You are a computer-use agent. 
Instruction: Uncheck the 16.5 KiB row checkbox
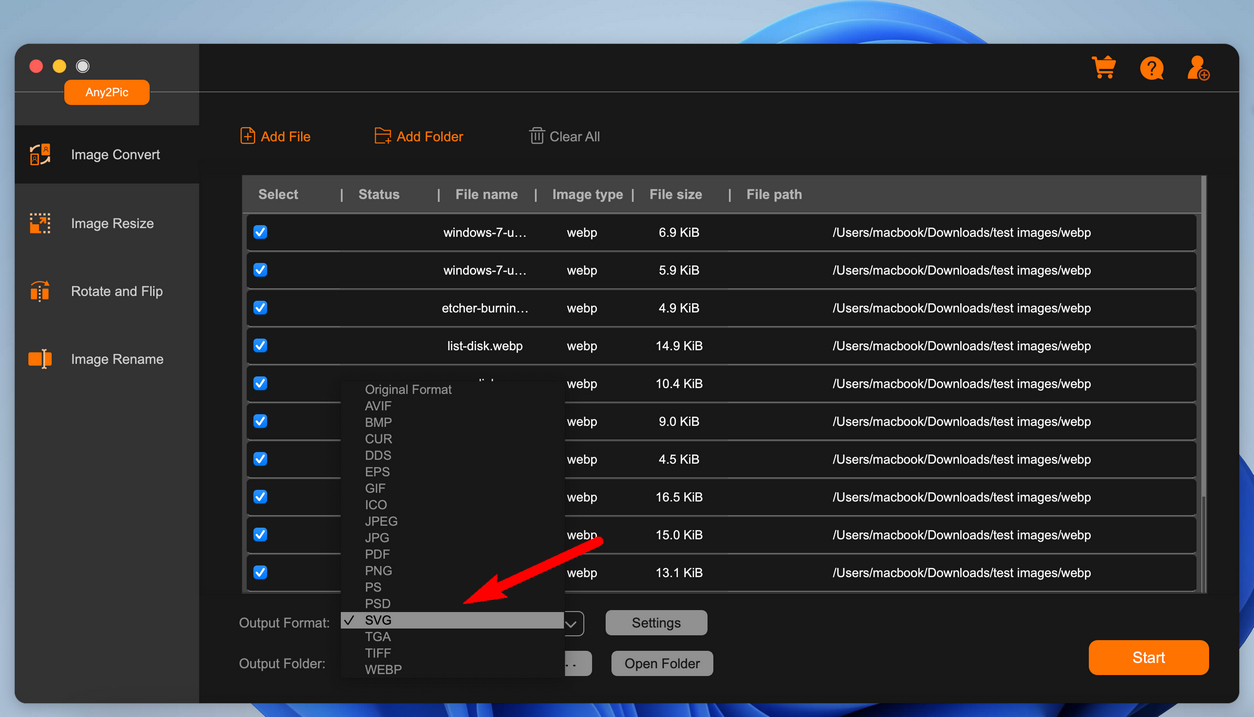(x=260, y=497)
